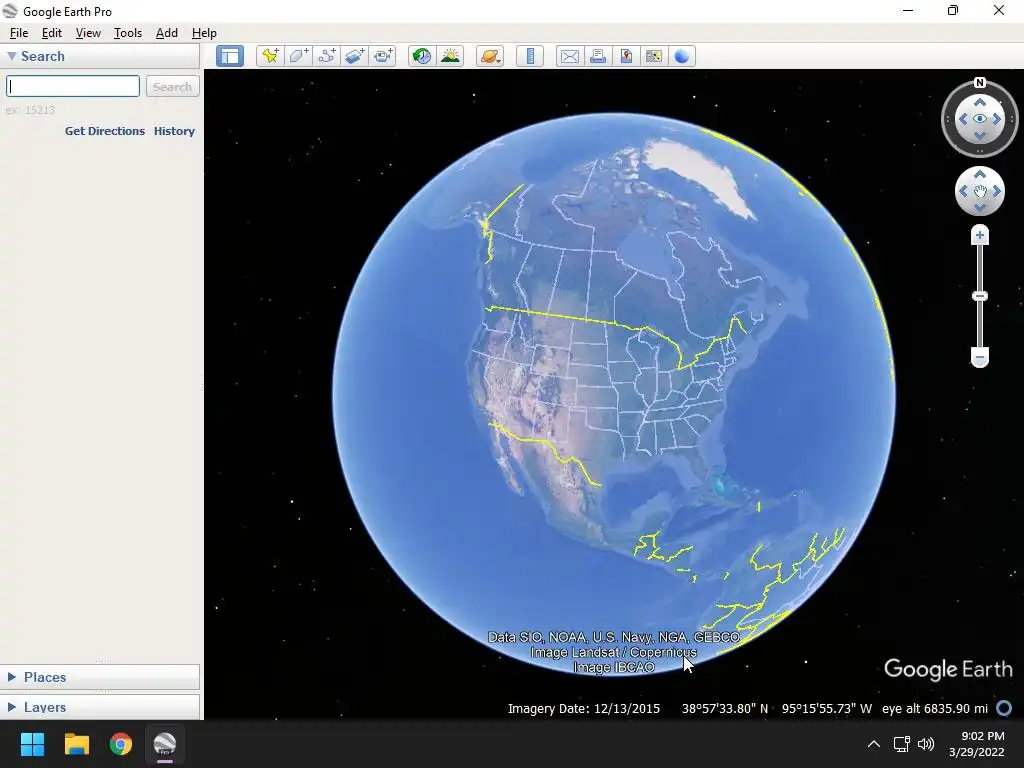Click into the search input field
This screenshot has height=768, width=1024.
pyautogui.click(x=72, y=86)
